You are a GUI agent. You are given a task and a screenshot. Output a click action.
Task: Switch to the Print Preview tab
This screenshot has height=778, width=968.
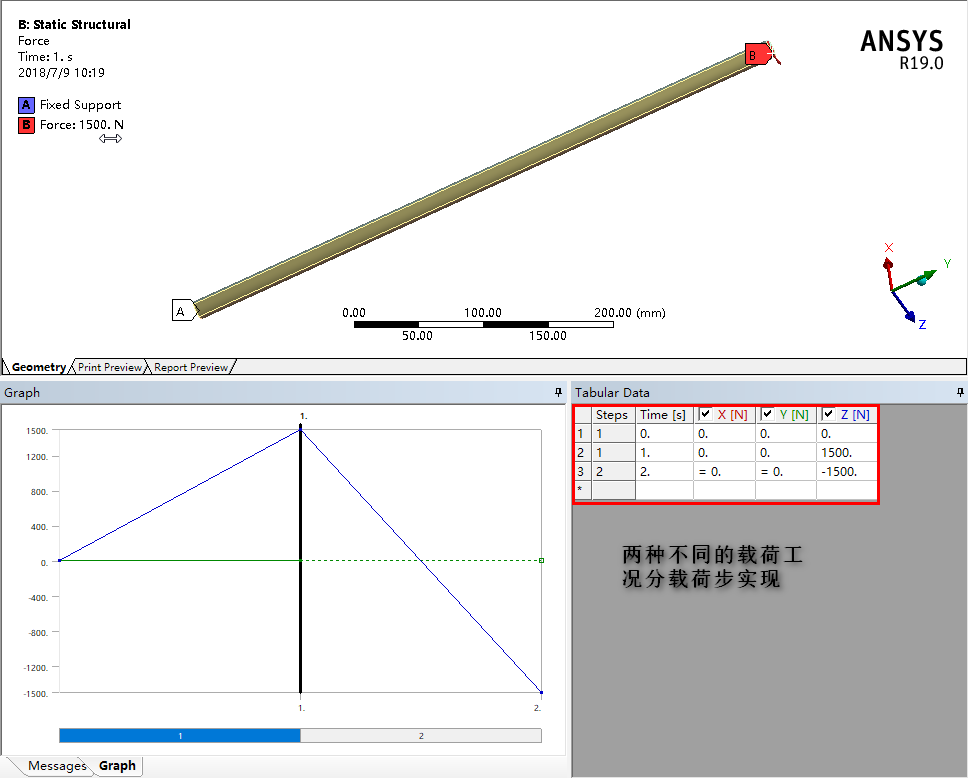109,367
